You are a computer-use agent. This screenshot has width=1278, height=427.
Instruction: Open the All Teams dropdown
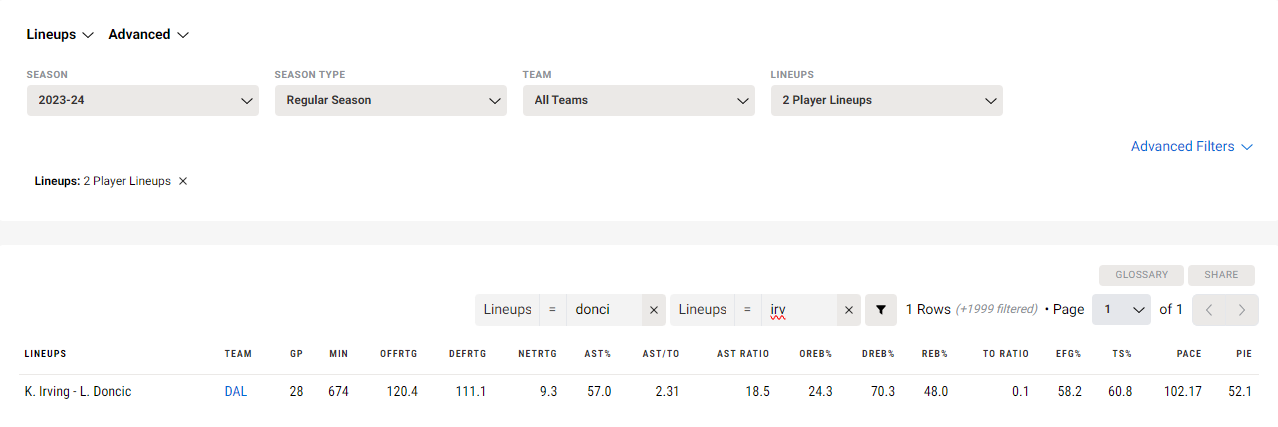[639, 100]
